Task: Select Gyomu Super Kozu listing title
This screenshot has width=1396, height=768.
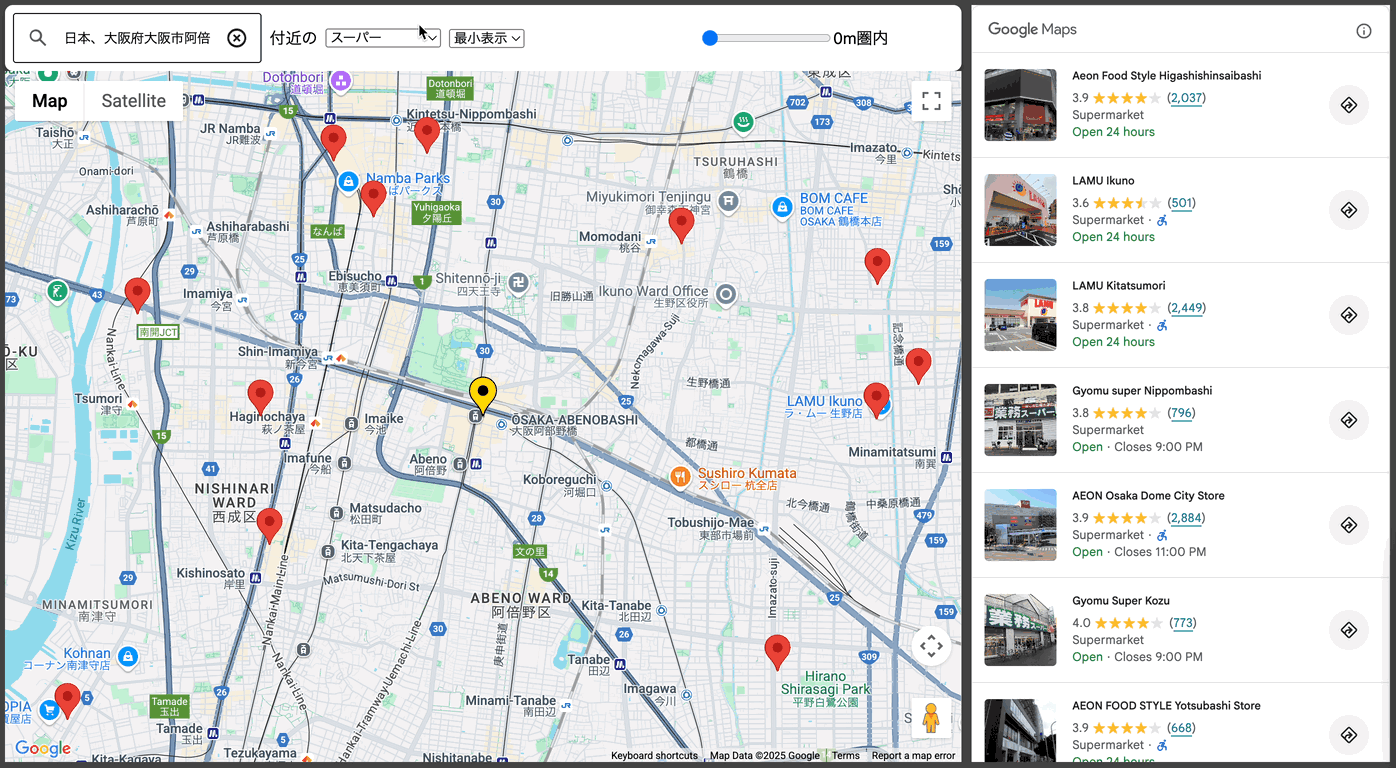Action: [x=1121, y=601]
